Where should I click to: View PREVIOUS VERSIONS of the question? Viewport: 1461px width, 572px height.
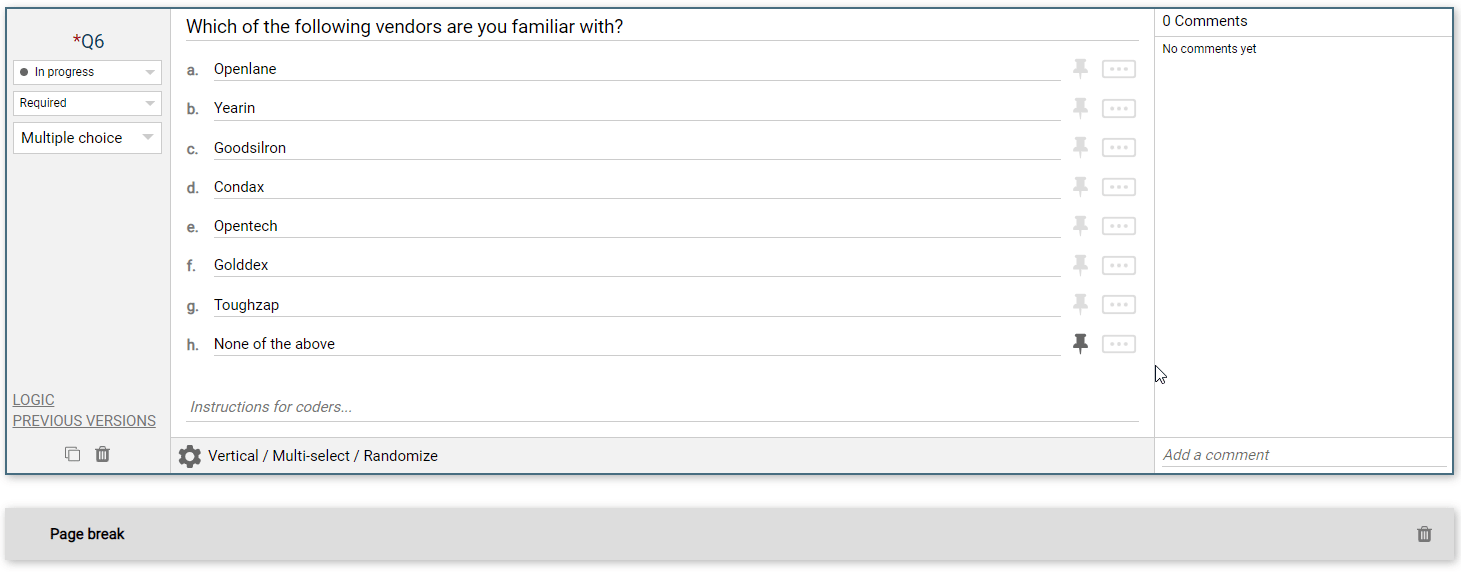[x=84, y=421]
